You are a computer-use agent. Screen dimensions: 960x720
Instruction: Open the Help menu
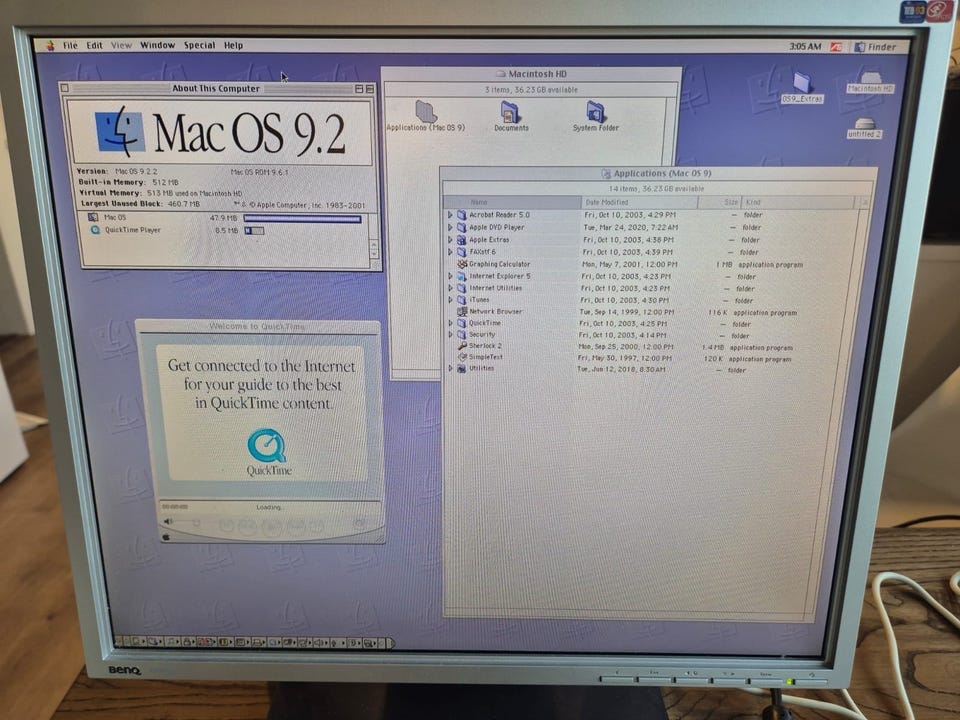233,45
